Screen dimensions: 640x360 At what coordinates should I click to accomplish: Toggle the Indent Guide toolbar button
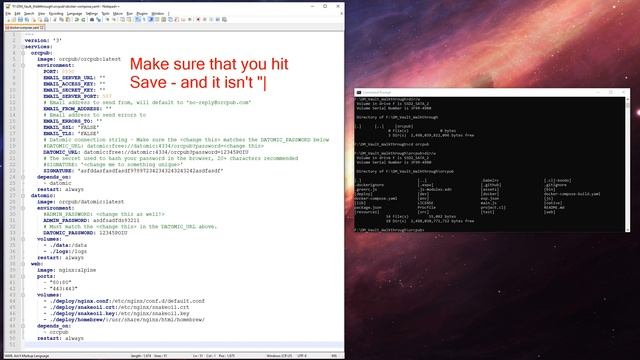[x=150, y=19]
